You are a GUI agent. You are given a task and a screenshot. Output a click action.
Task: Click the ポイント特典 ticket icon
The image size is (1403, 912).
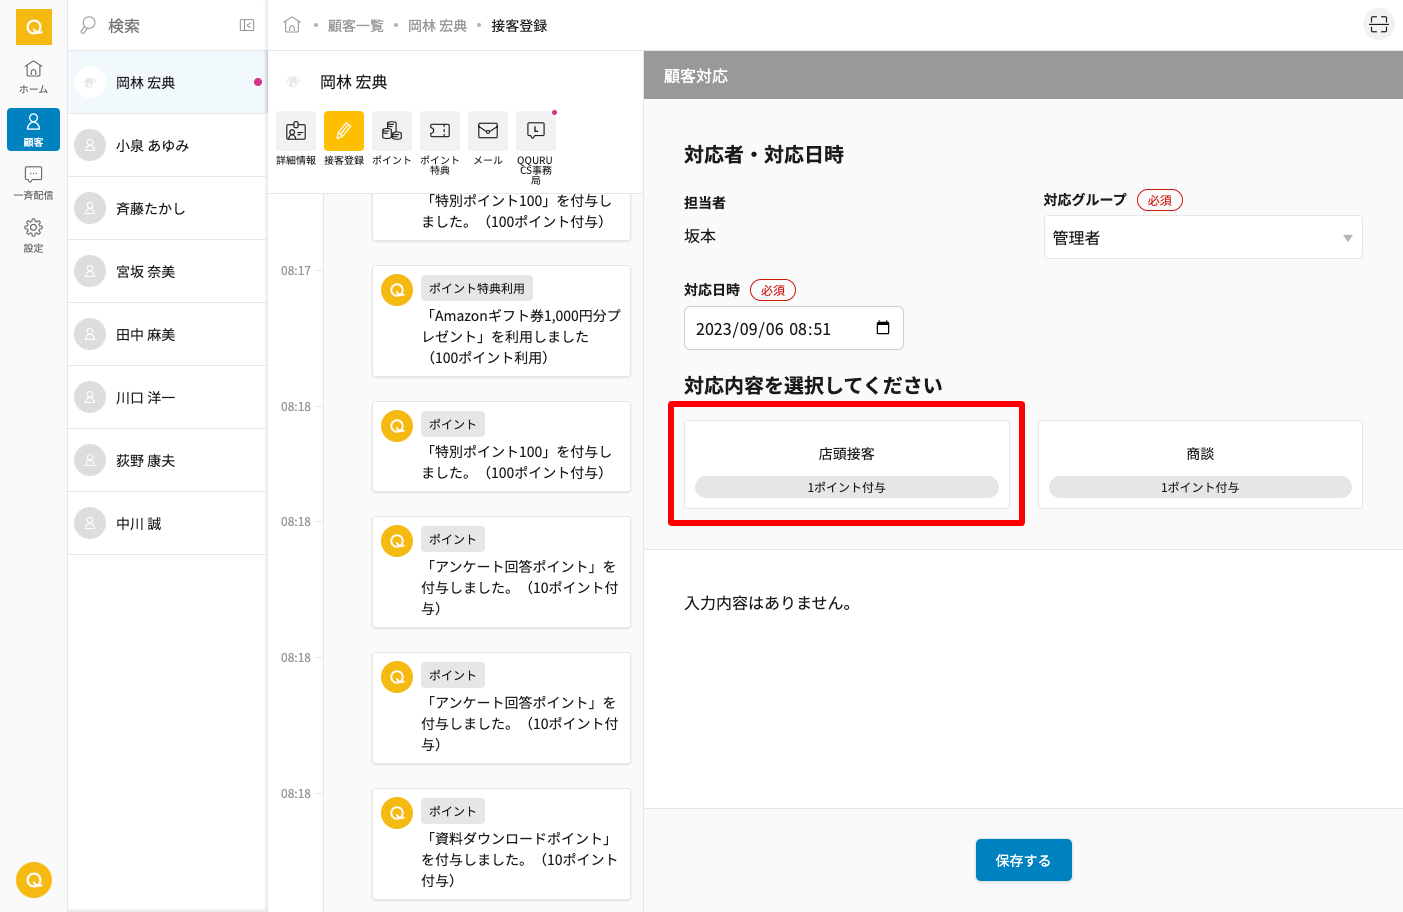(x=440, y=131)
